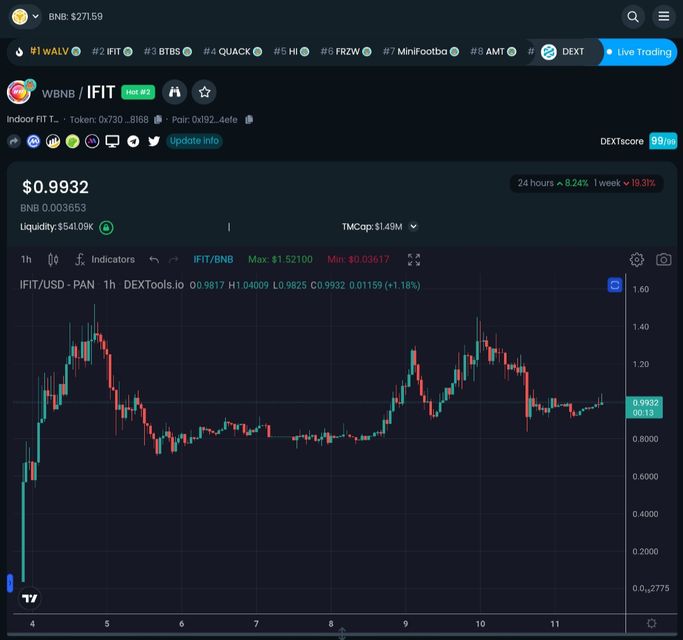Click the 1.60 price scale label
This screenshot has height=640, width=683.
(x=640, y=289)
